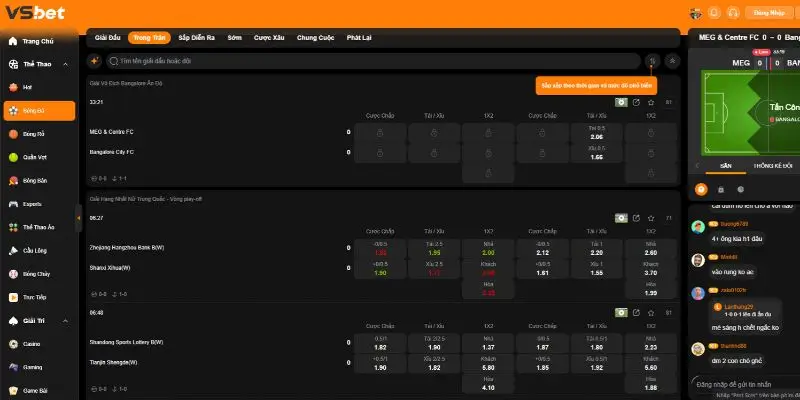Switch to SÂN pitch tab

(x=726, y=166)
